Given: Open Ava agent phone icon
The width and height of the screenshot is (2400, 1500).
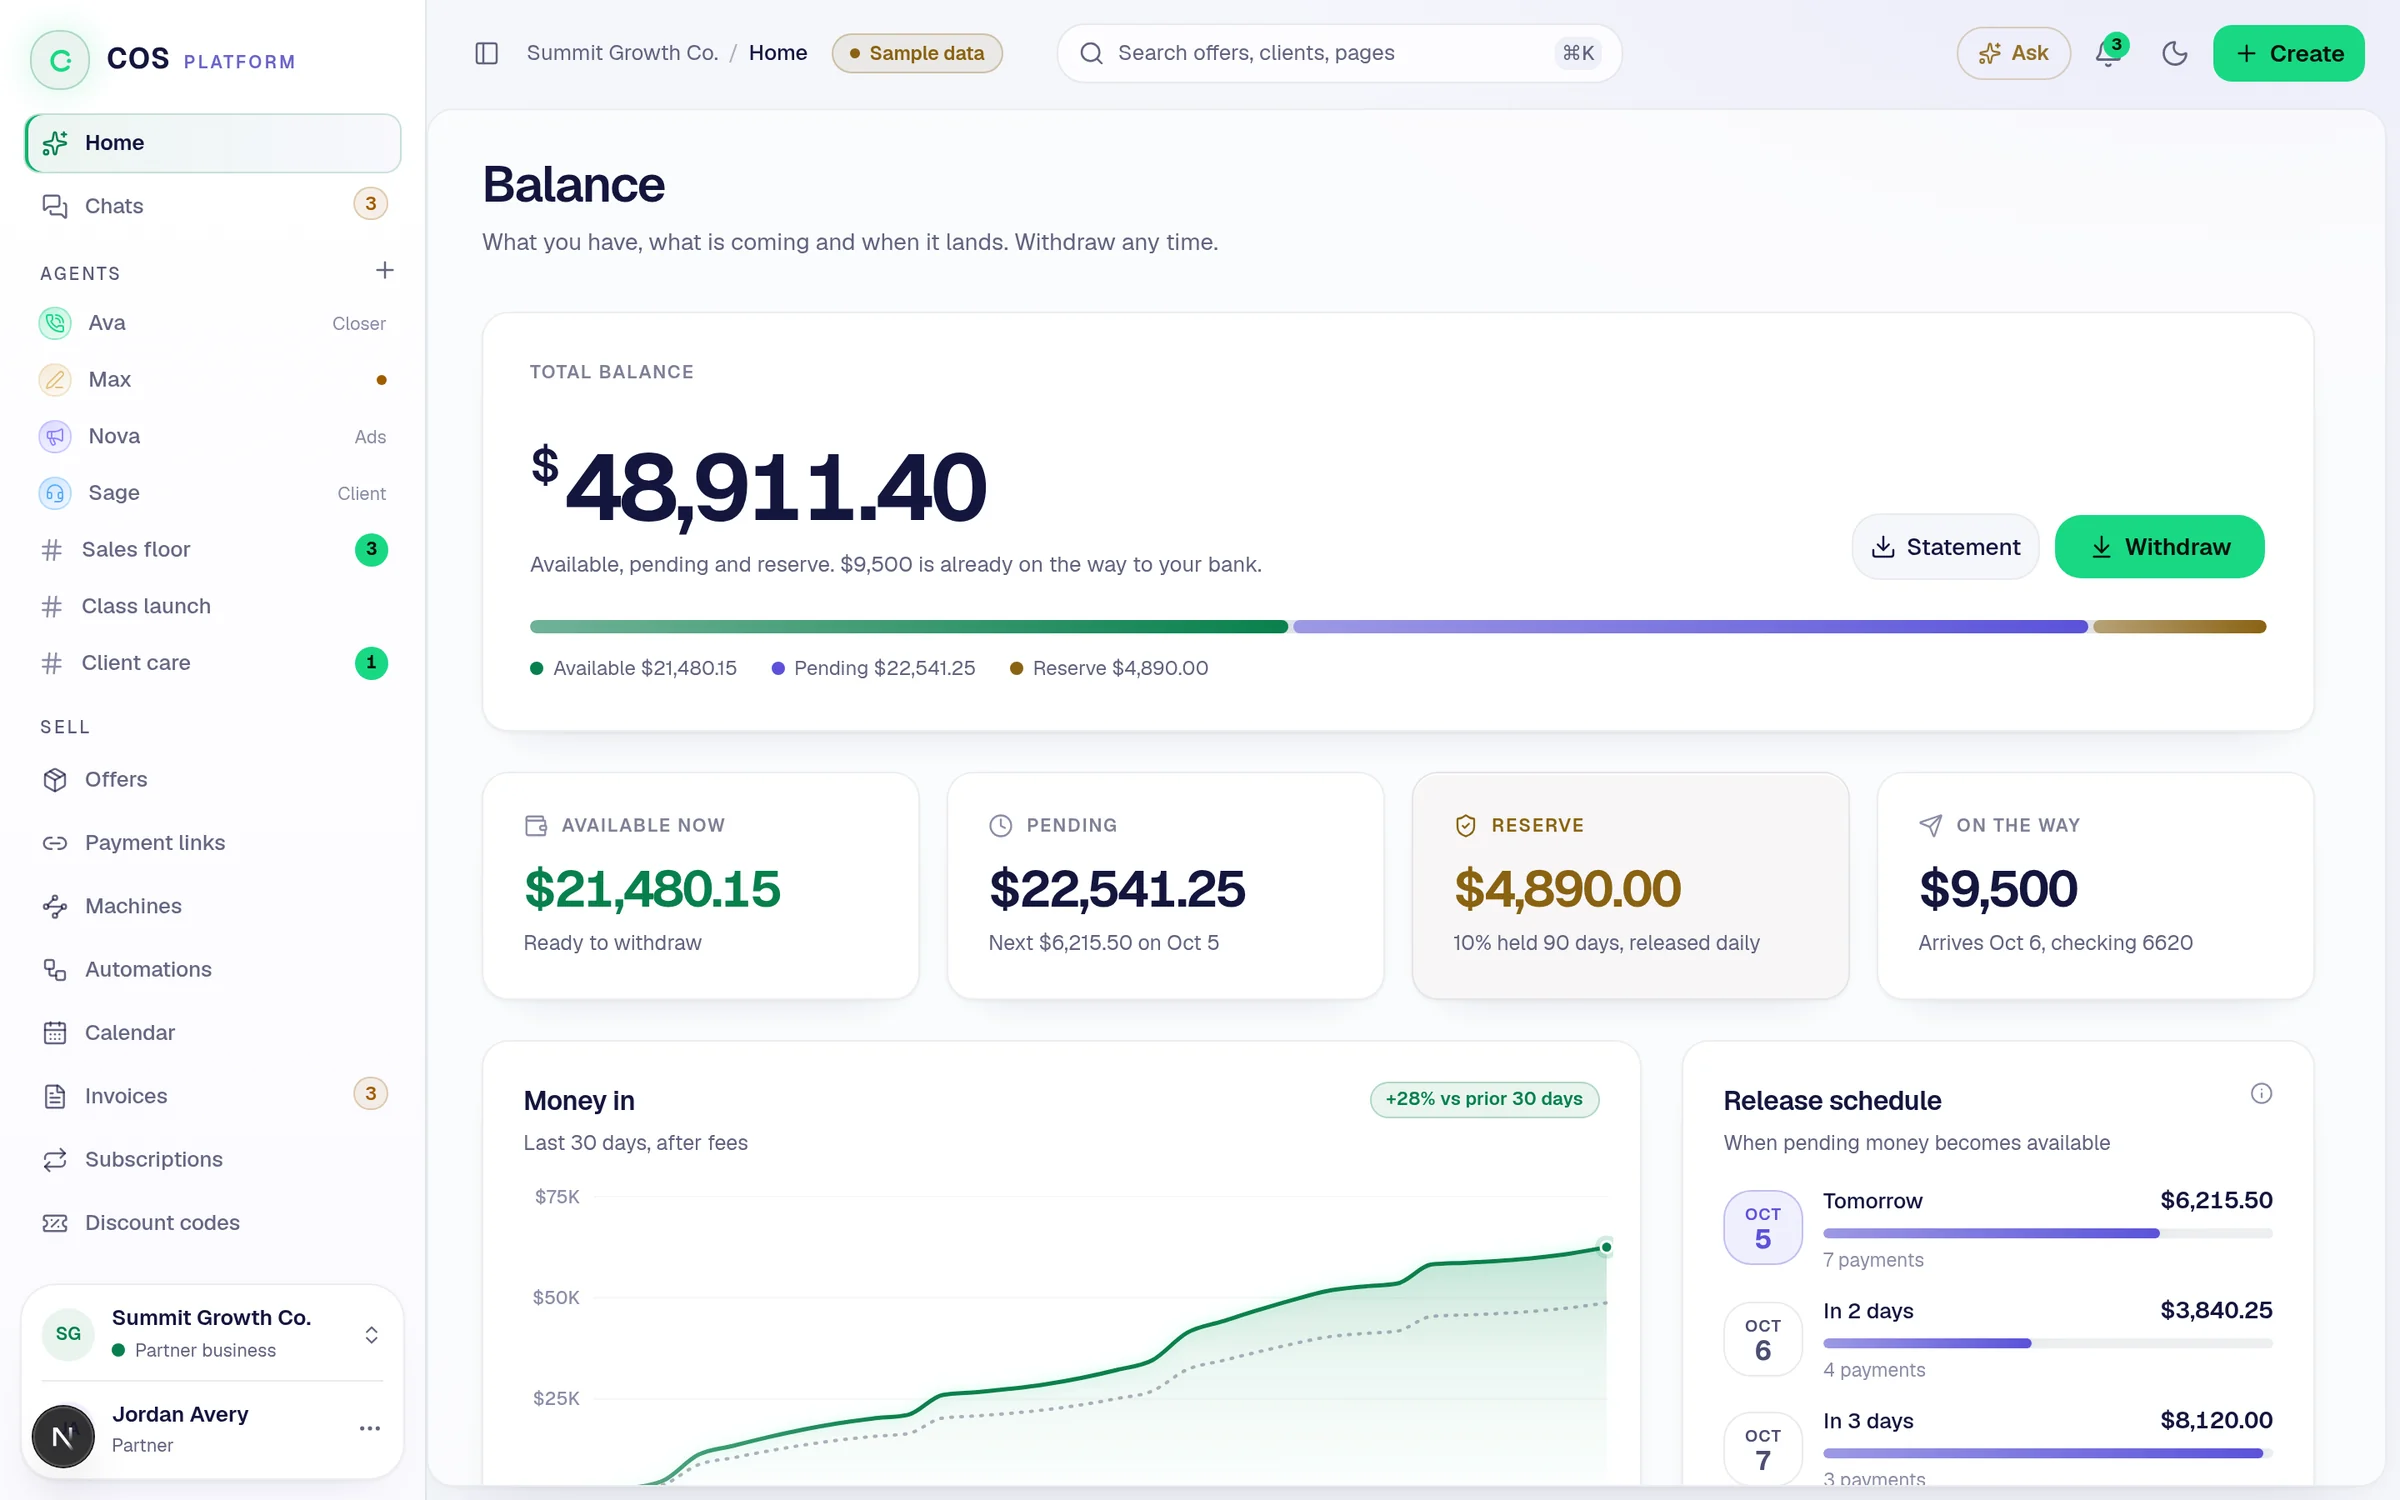Looking at the screenshot, I should (55, 323).
